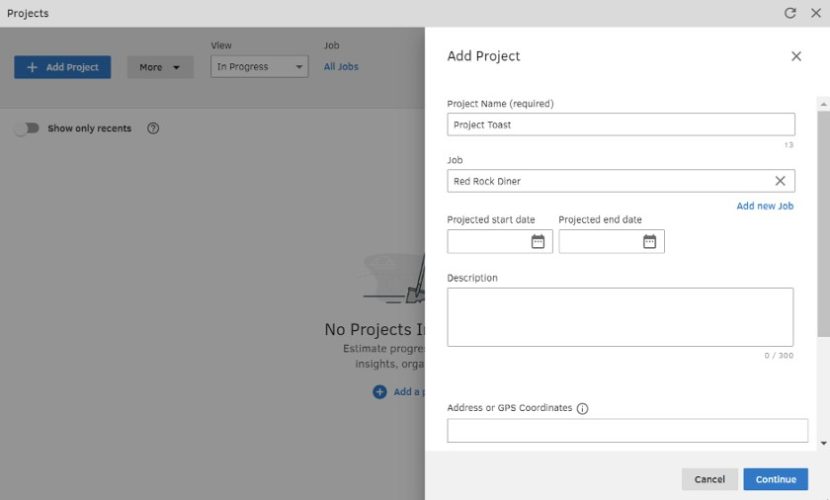The height and width of the screenshot is (500, 830).
Task: Click the Continue button
Action: pyautogui.click(x=775, y=479)
